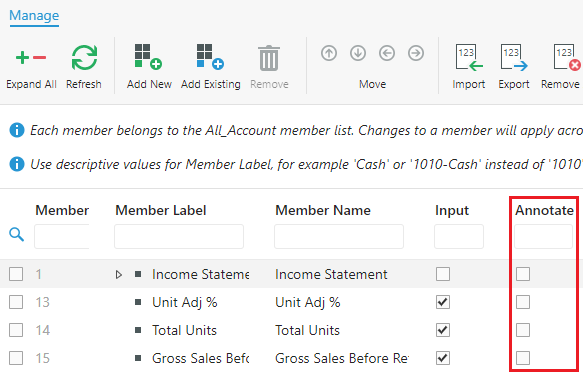Screen dimensions: 583x377
Task: Click Unit Adj % member name cell
Action: [x=307, y=302]
